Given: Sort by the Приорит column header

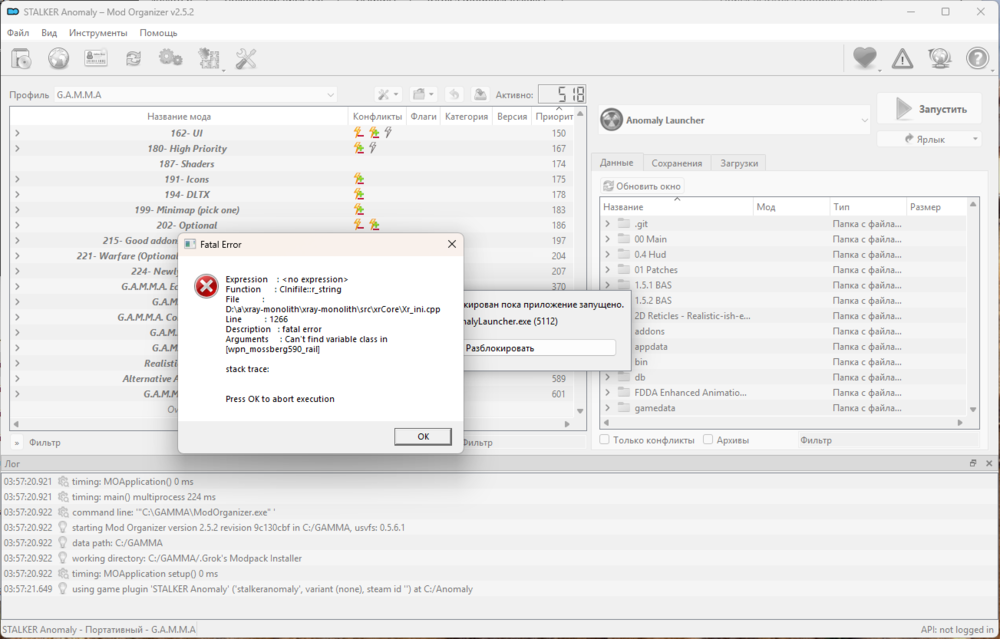Looking at the screenshot, I should tap(554, 116).
